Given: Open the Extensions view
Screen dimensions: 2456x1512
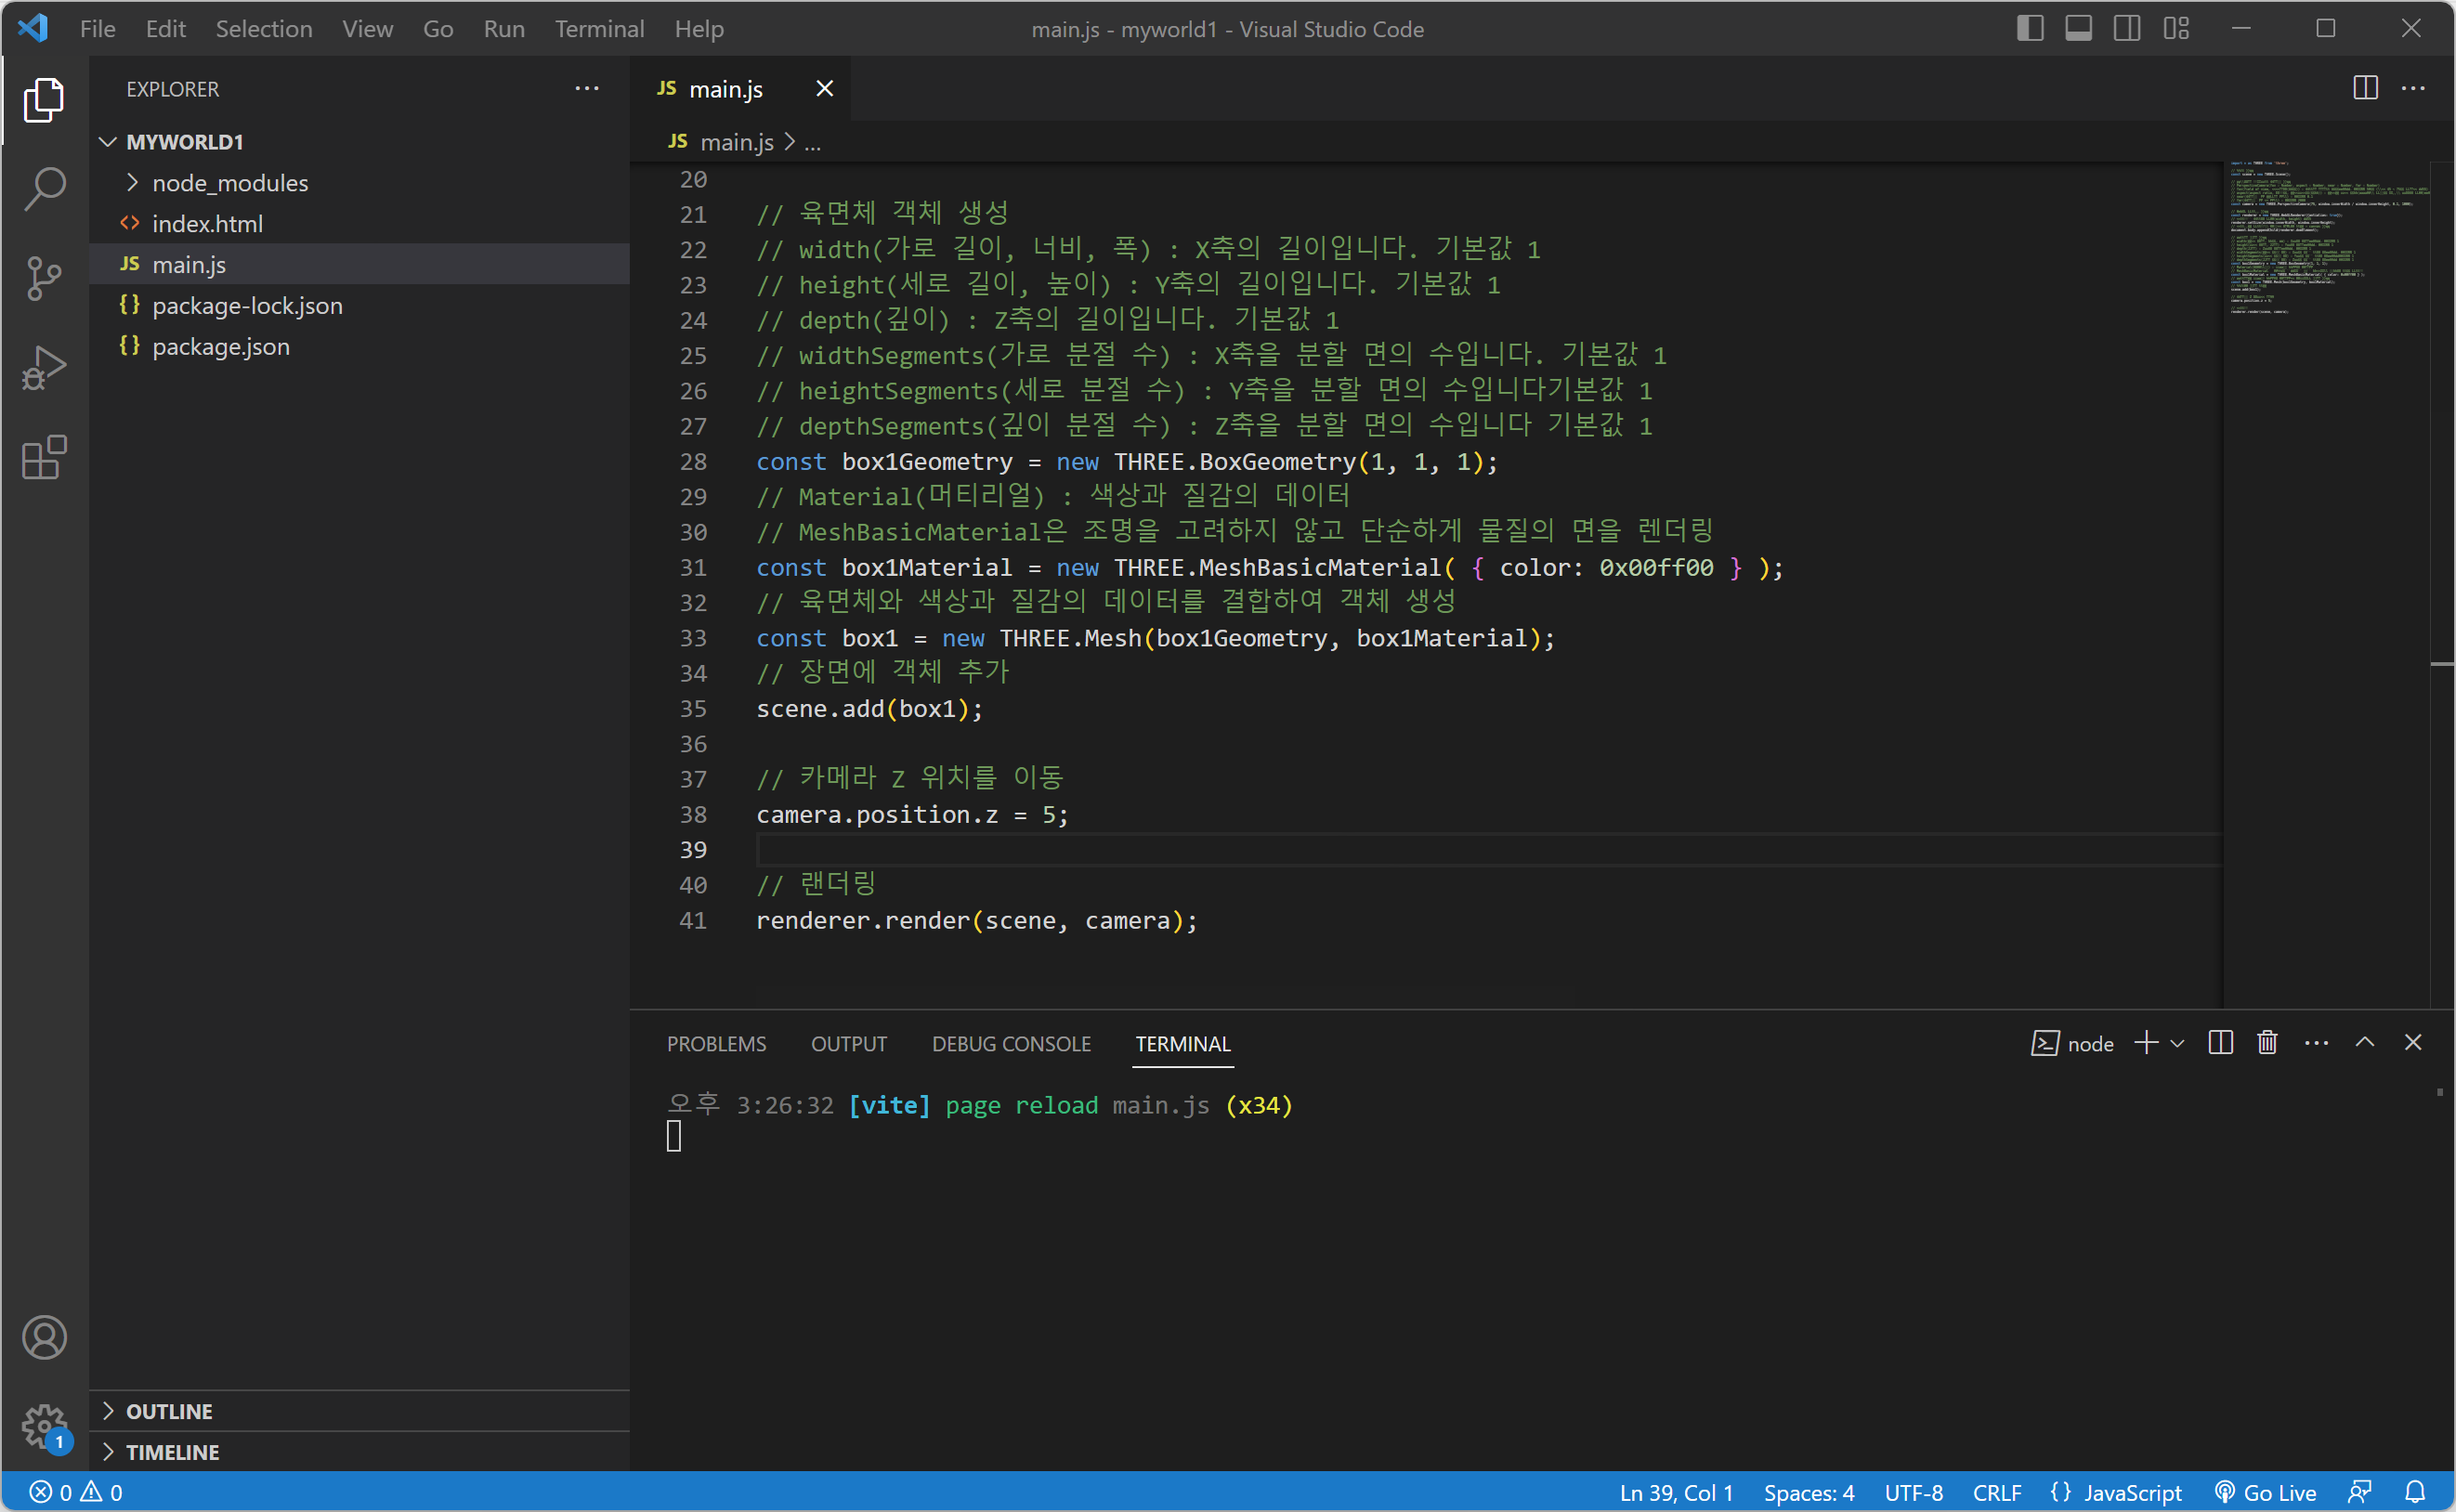Looking at the screenshot, I should point(44,458).
